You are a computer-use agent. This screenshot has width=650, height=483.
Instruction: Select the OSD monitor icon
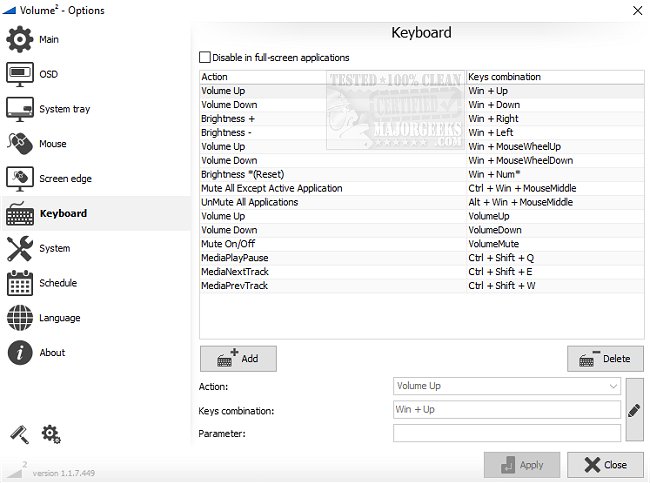(x=20, y=74)
